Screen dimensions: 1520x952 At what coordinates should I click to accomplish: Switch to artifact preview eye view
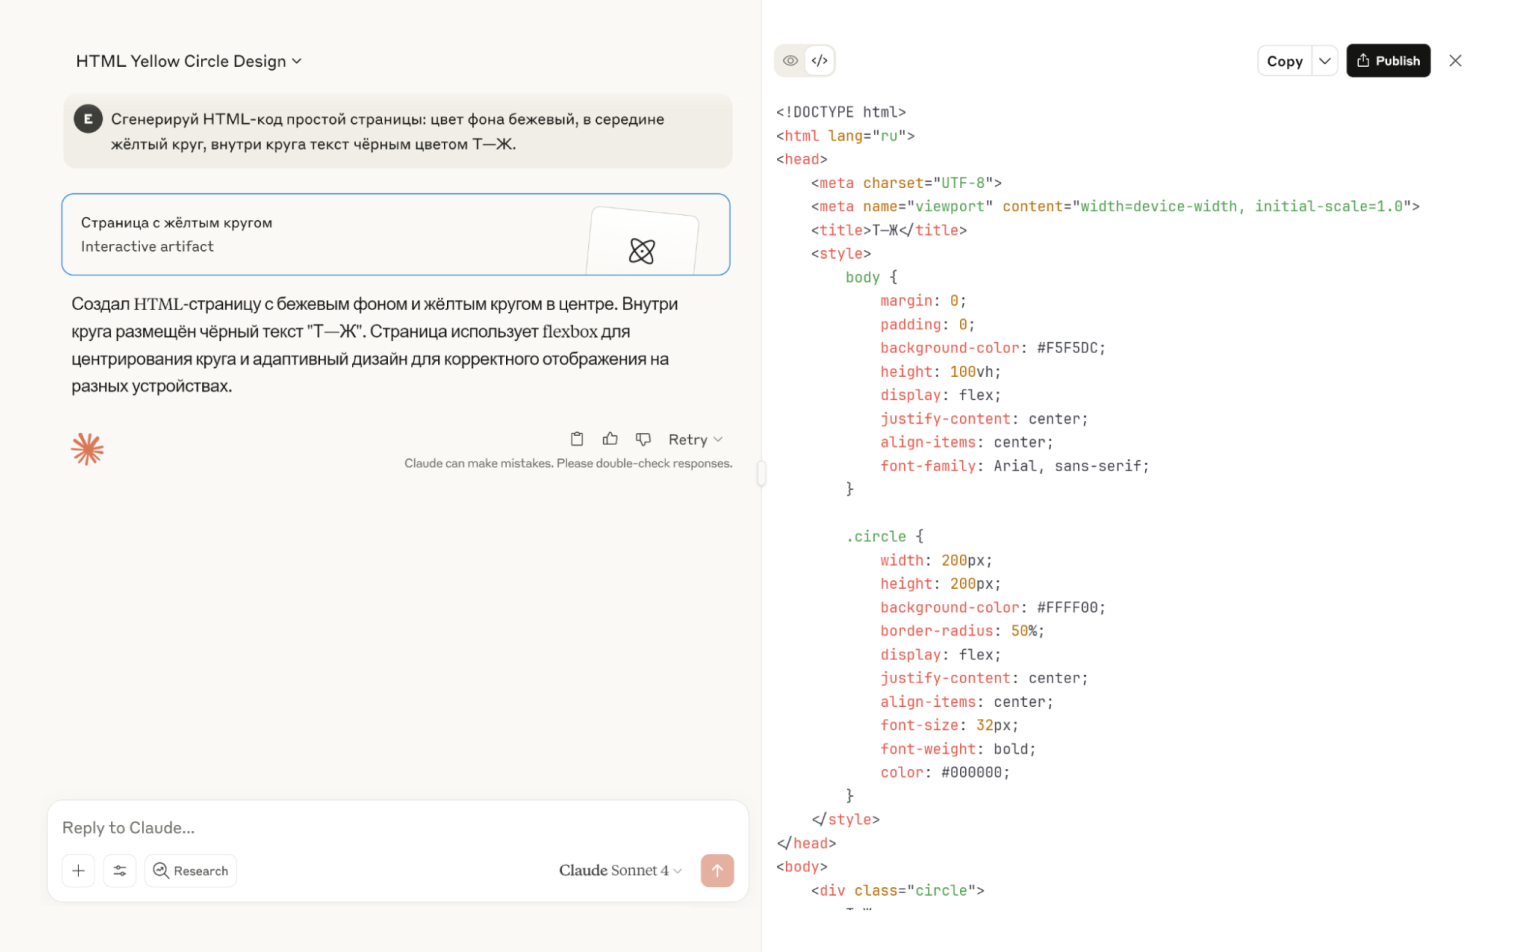790,61
